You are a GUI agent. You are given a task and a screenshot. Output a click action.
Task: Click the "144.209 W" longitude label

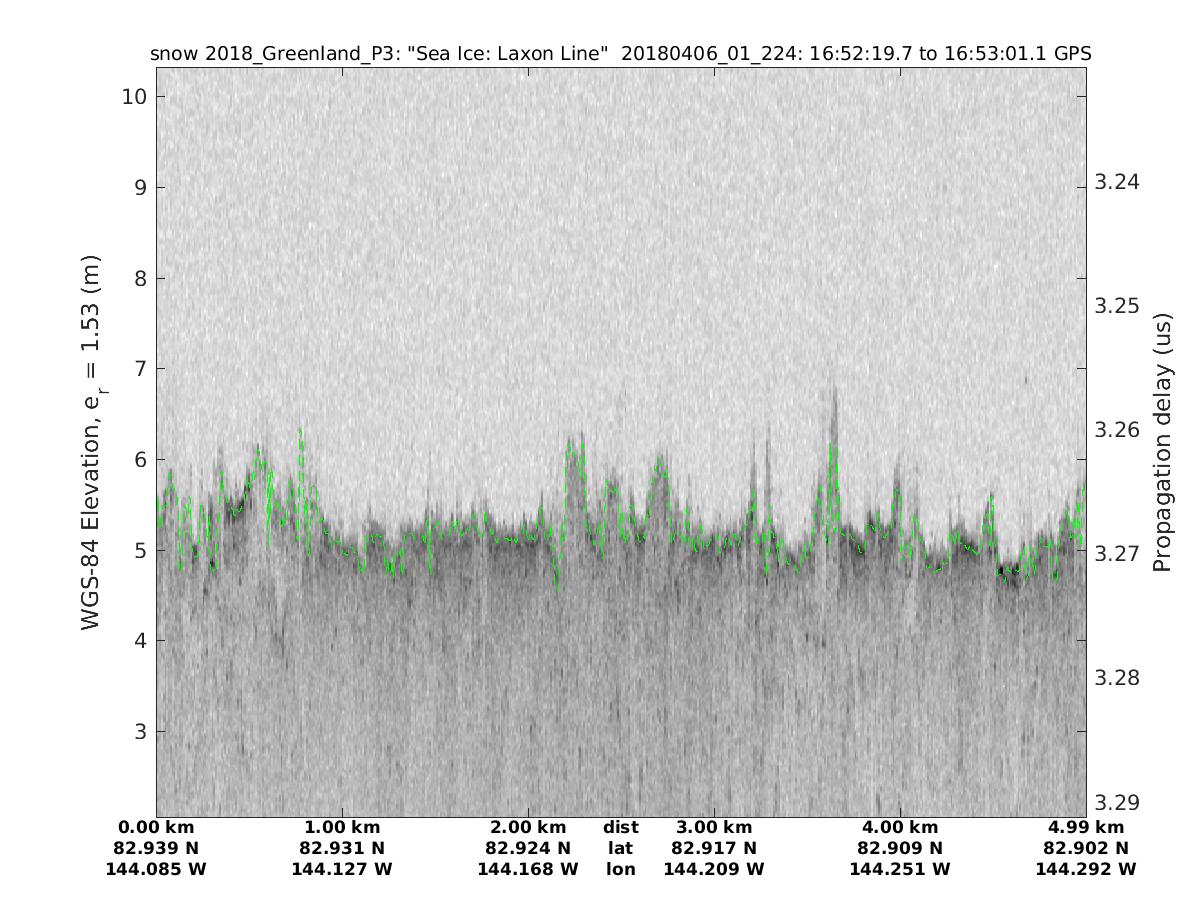(x=714, y=869)
